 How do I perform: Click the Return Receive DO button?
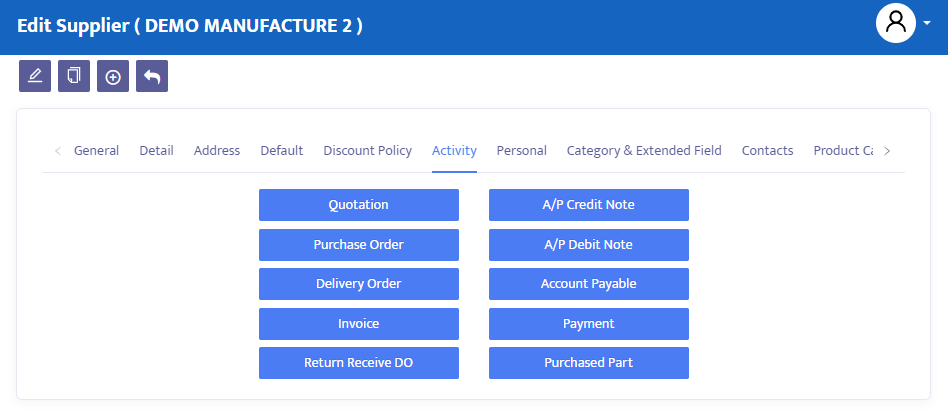click(x=359, y=363)
